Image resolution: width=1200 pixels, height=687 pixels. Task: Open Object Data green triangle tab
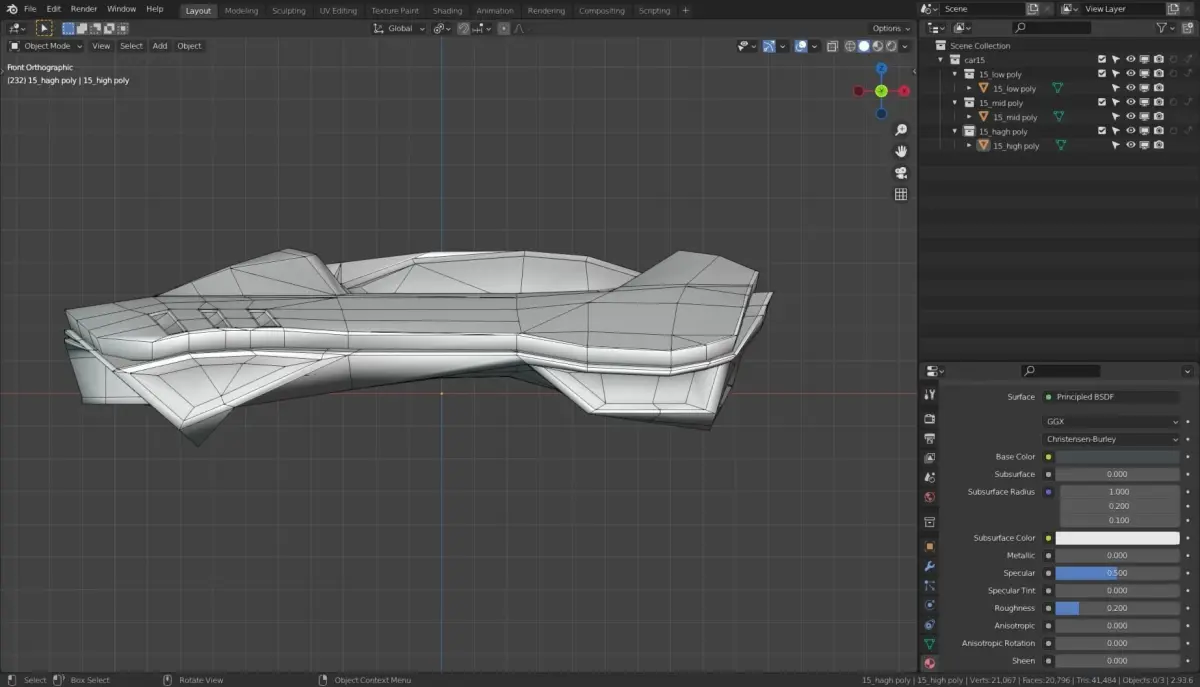pos(930,644)
